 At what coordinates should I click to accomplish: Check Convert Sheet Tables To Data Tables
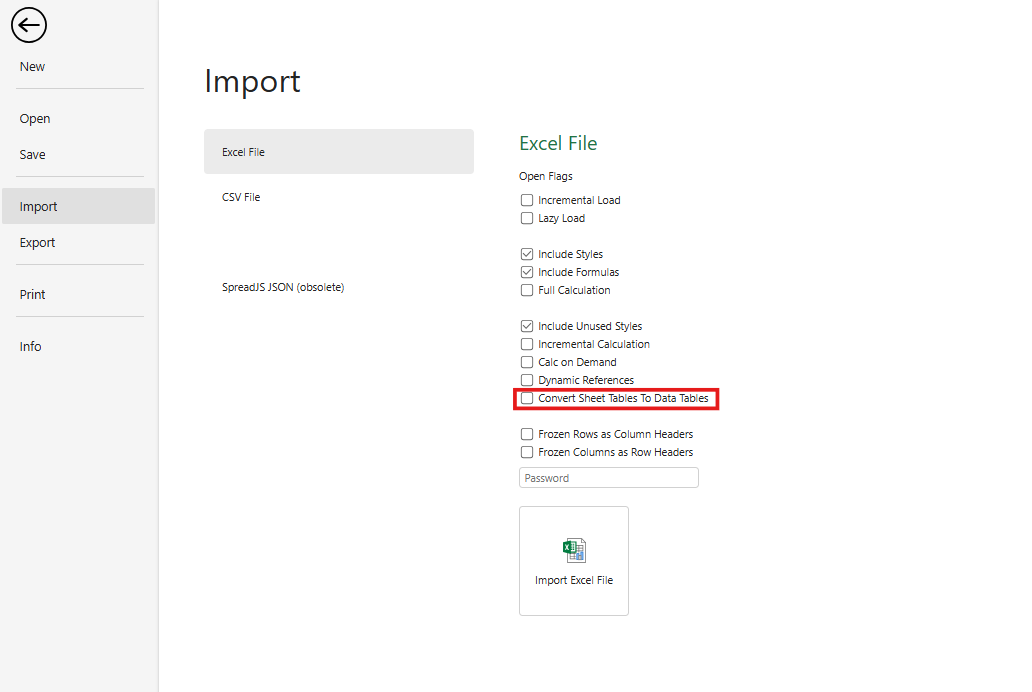coord(527,398)
